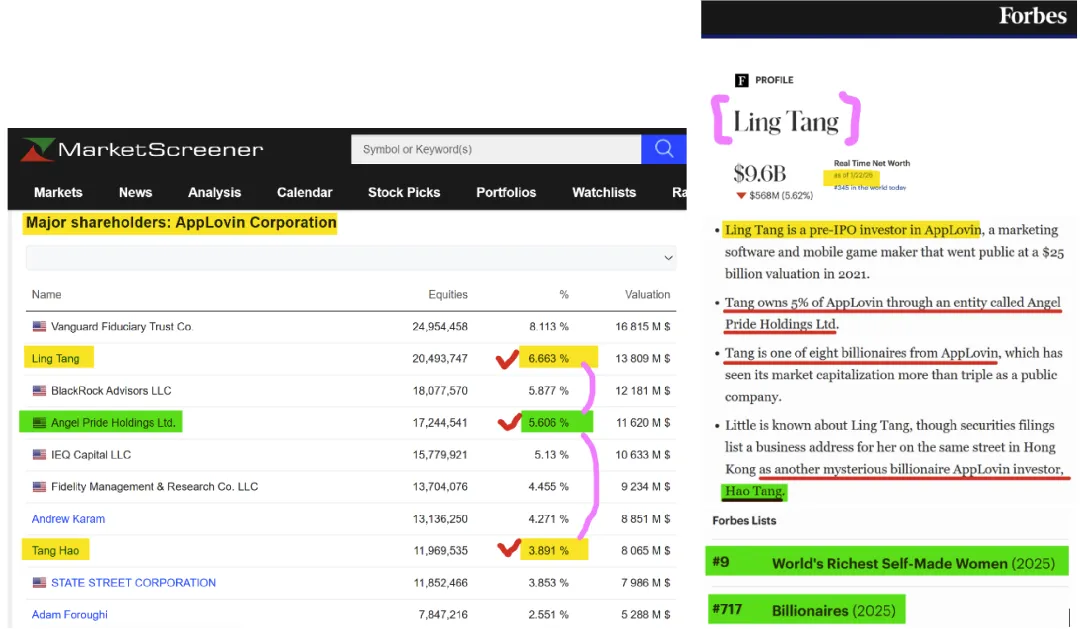Click equities value 20,493,747
Image resolution: width=1080 pixels, height=629 pixels.
click(439, 358)
